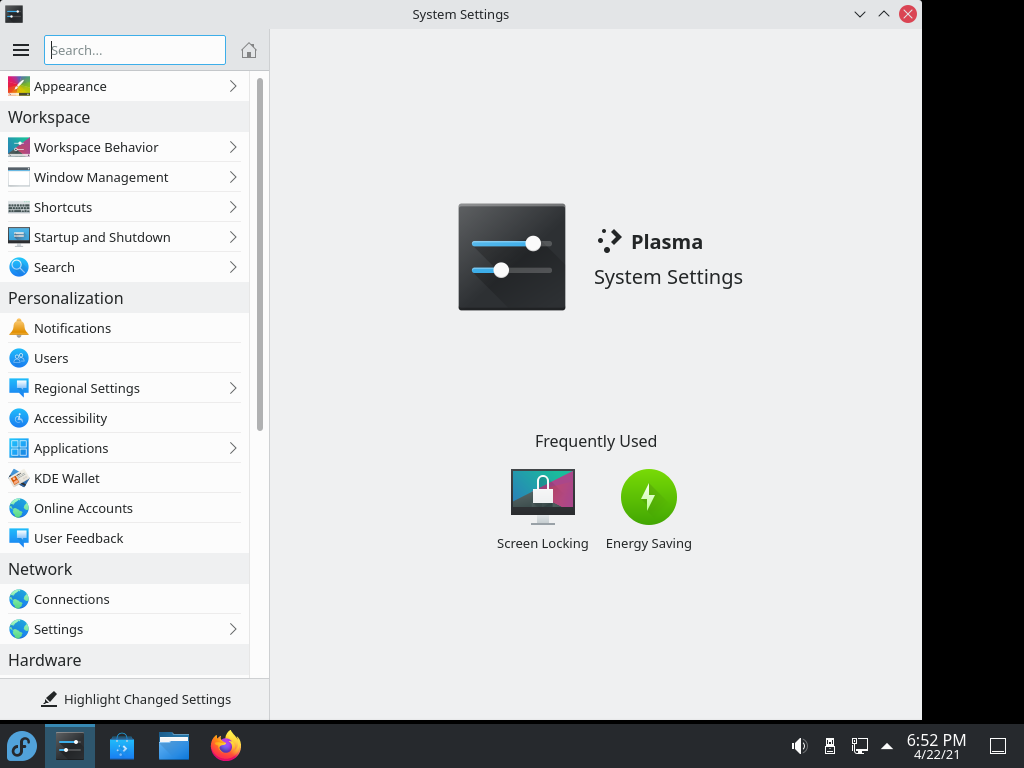The width and height of the screenshot is (1024, 768).
Task: Expand the Search category chevron
Action: pyautogui.click(x=233, y=267)
